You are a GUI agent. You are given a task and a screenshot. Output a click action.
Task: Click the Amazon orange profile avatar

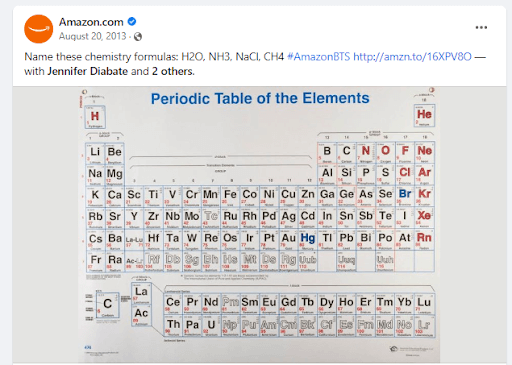(x=39, y=29)
